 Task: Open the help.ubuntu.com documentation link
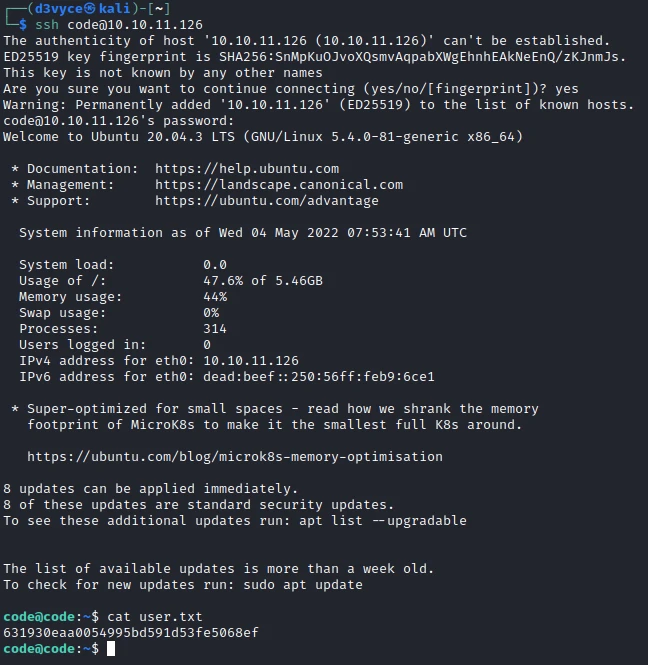point(247,169)
